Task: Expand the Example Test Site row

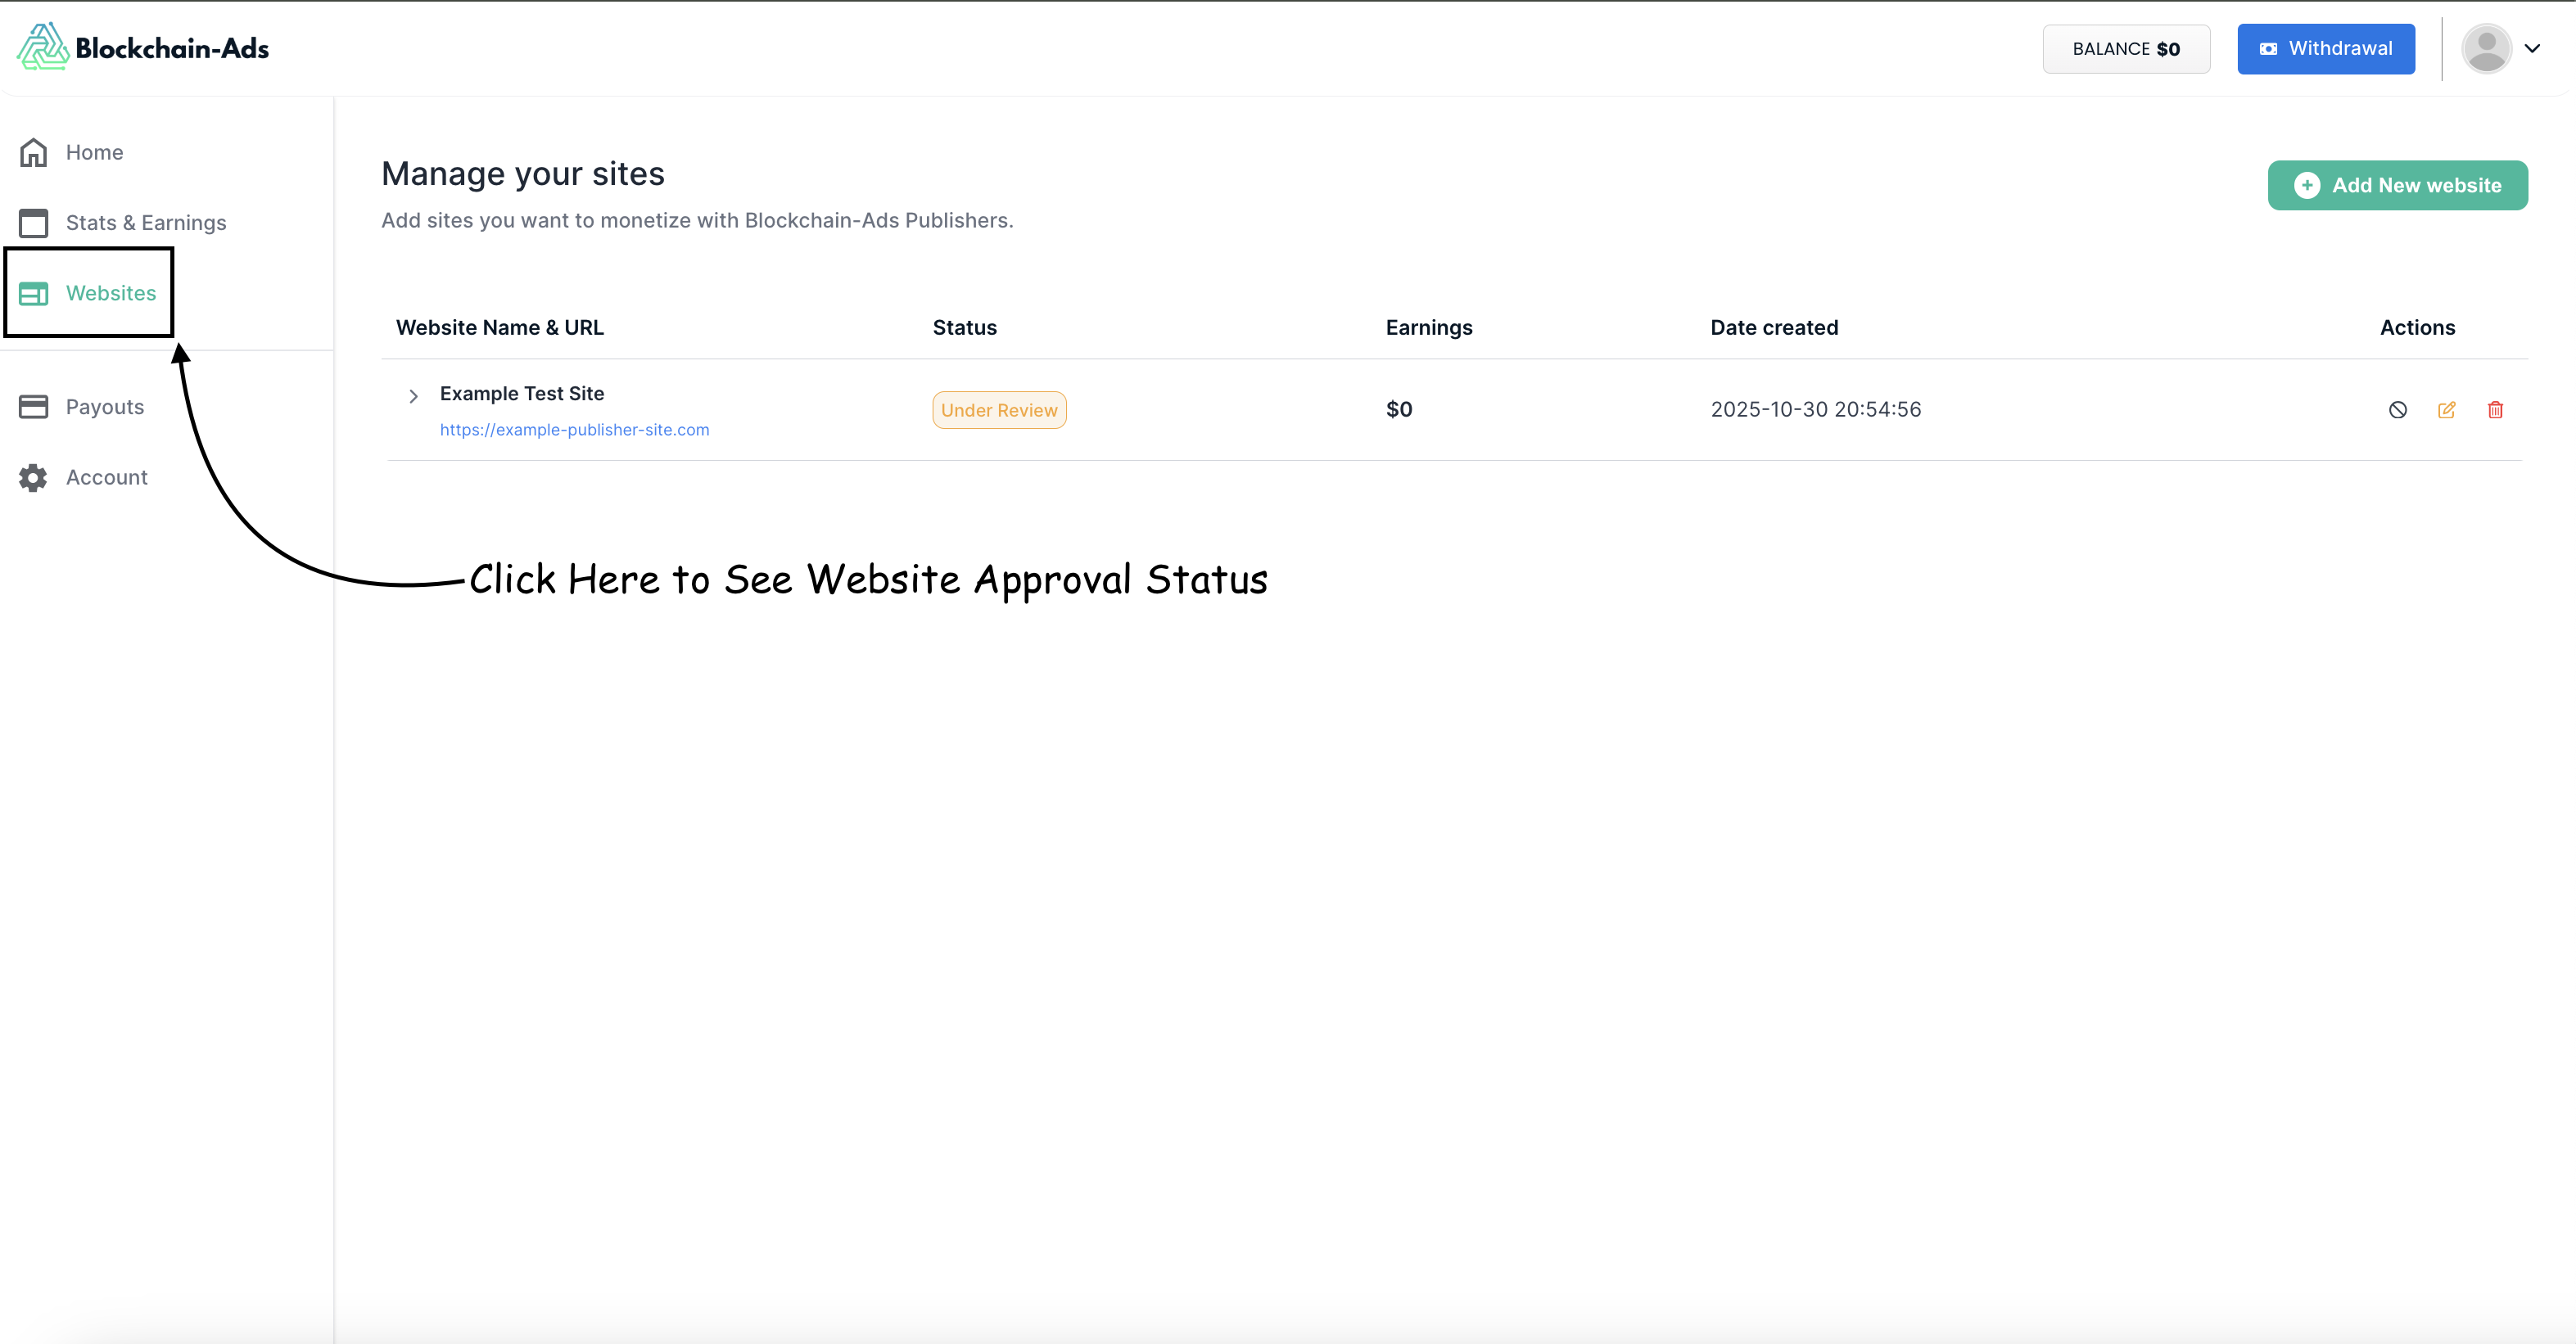Action: click(413, 396)
